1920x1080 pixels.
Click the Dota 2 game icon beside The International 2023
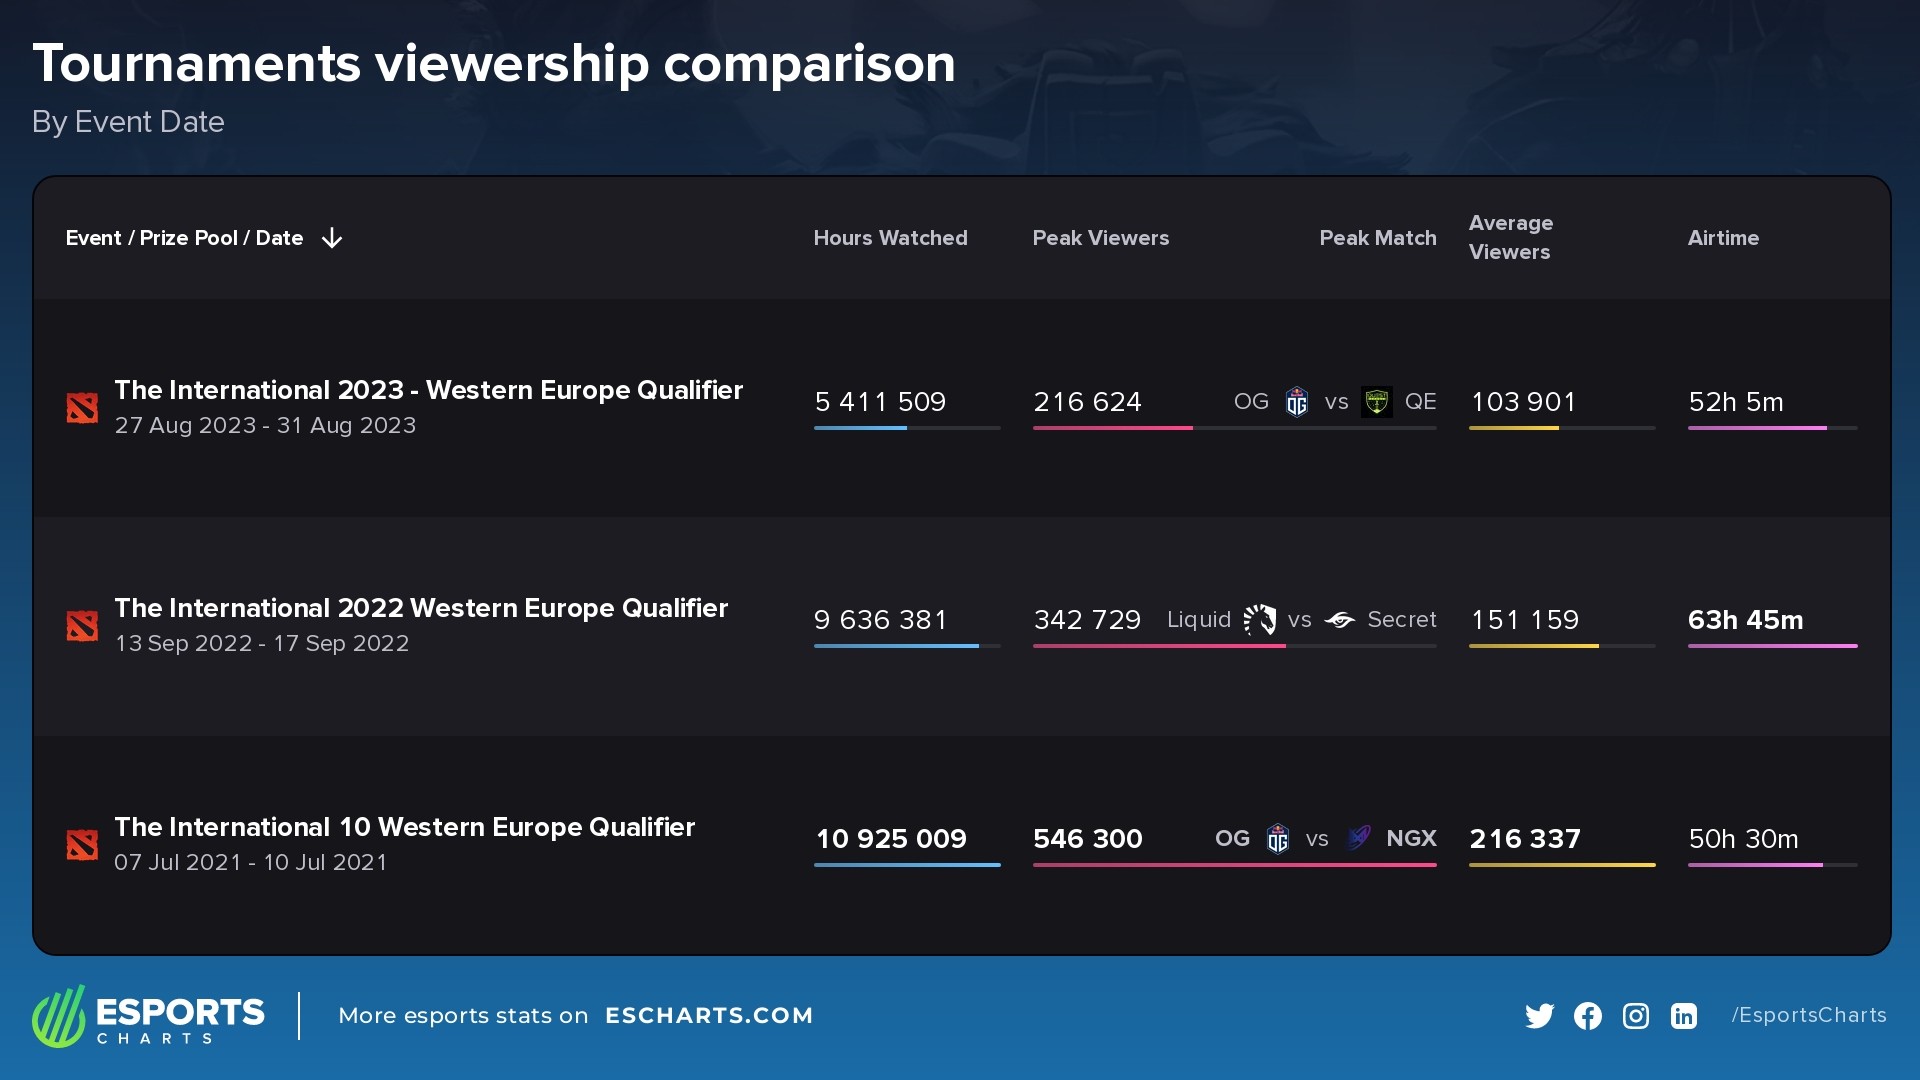[82, 407]
